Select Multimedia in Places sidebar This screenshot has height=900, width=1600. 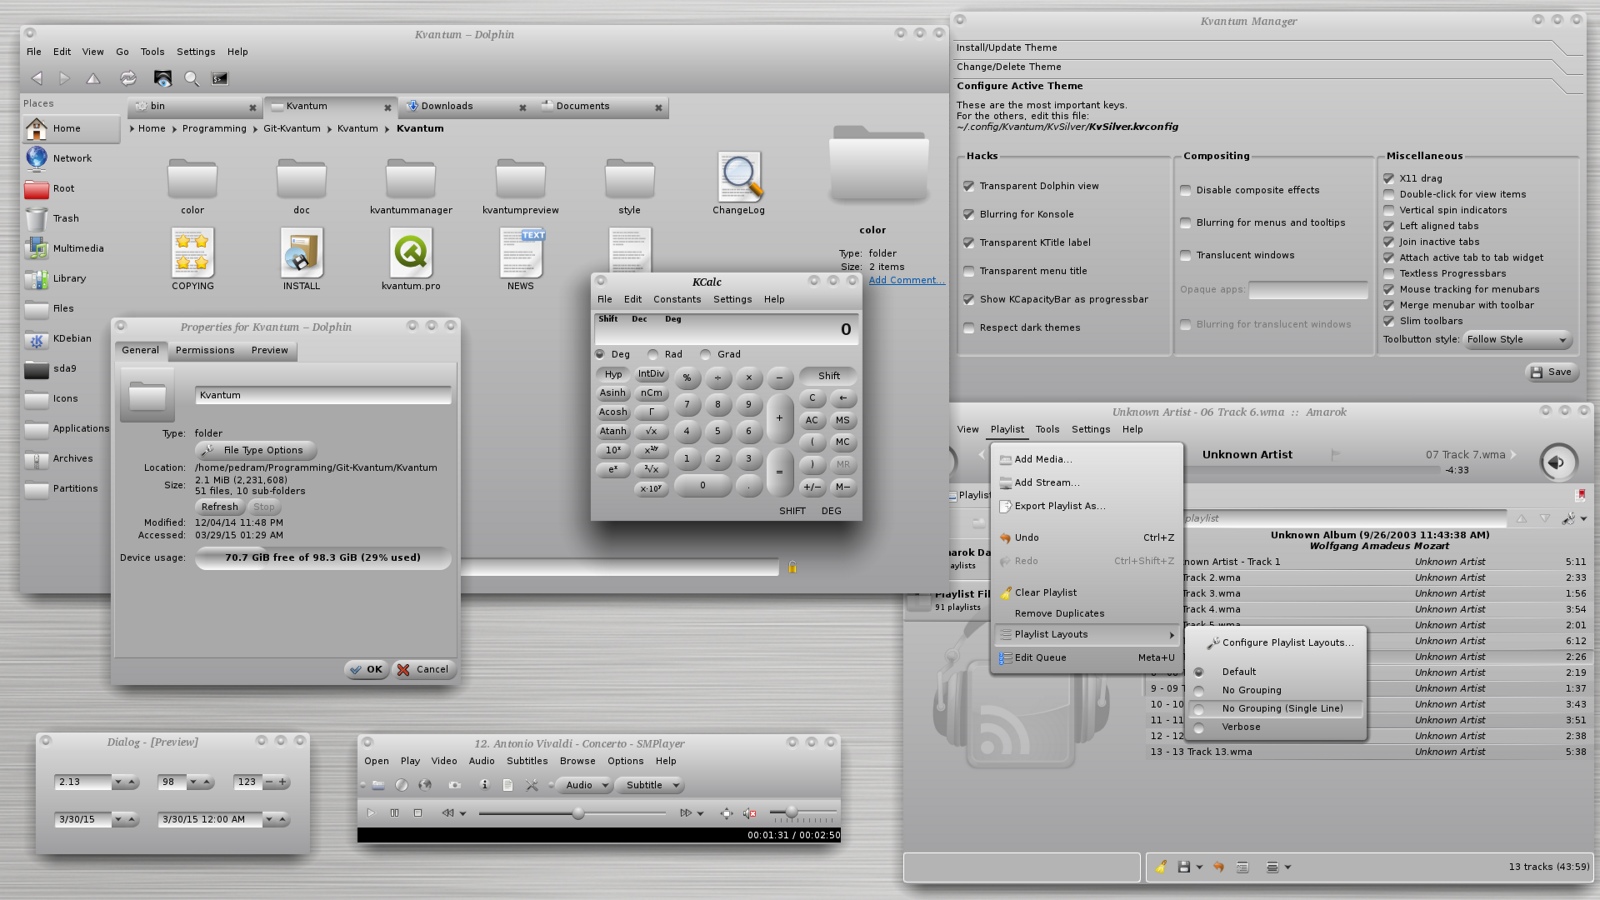tap(71, 248)
